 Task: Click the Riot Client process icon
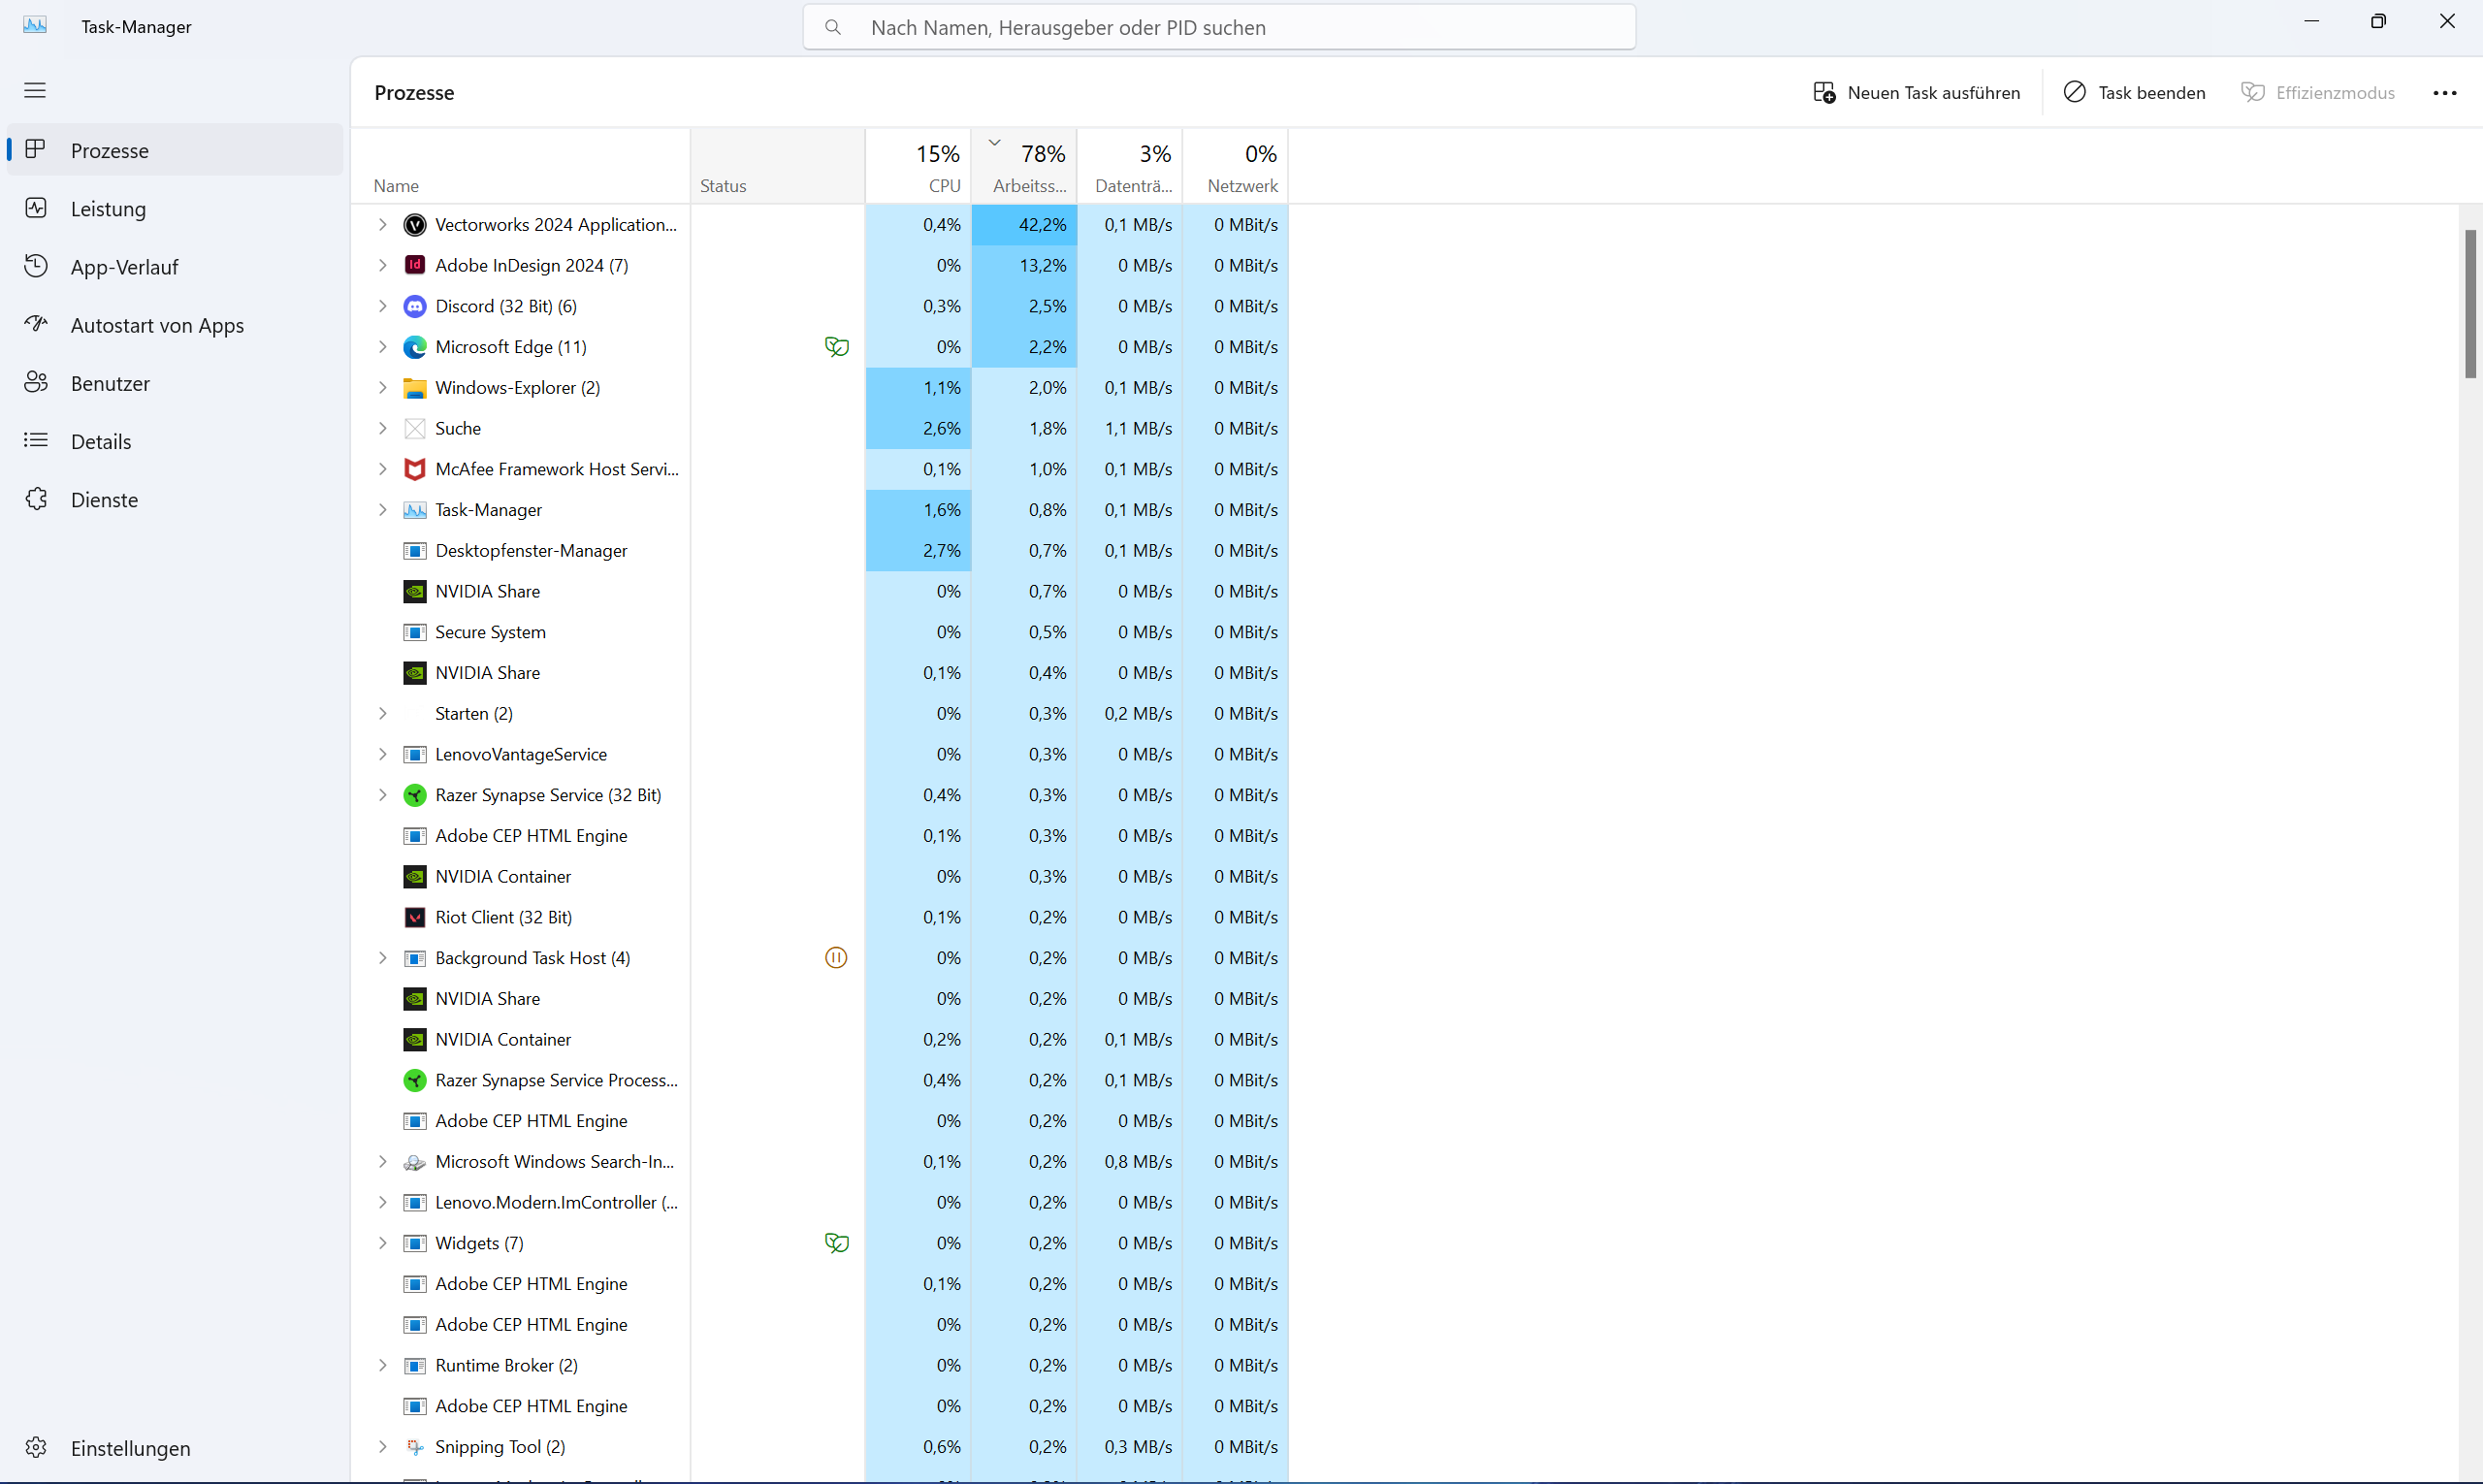(x=414, y=917)
